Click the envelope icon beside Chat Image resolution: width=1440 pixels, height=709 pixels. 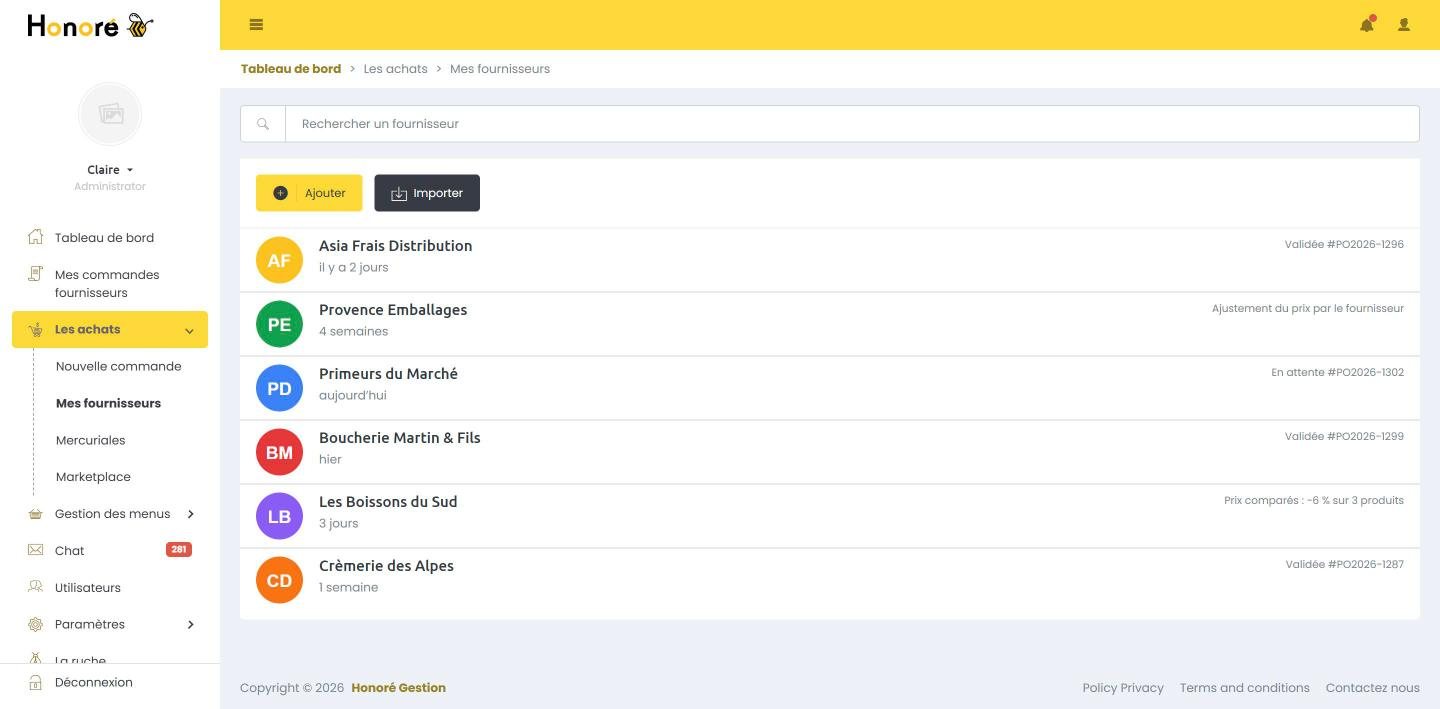coord(36,550)
